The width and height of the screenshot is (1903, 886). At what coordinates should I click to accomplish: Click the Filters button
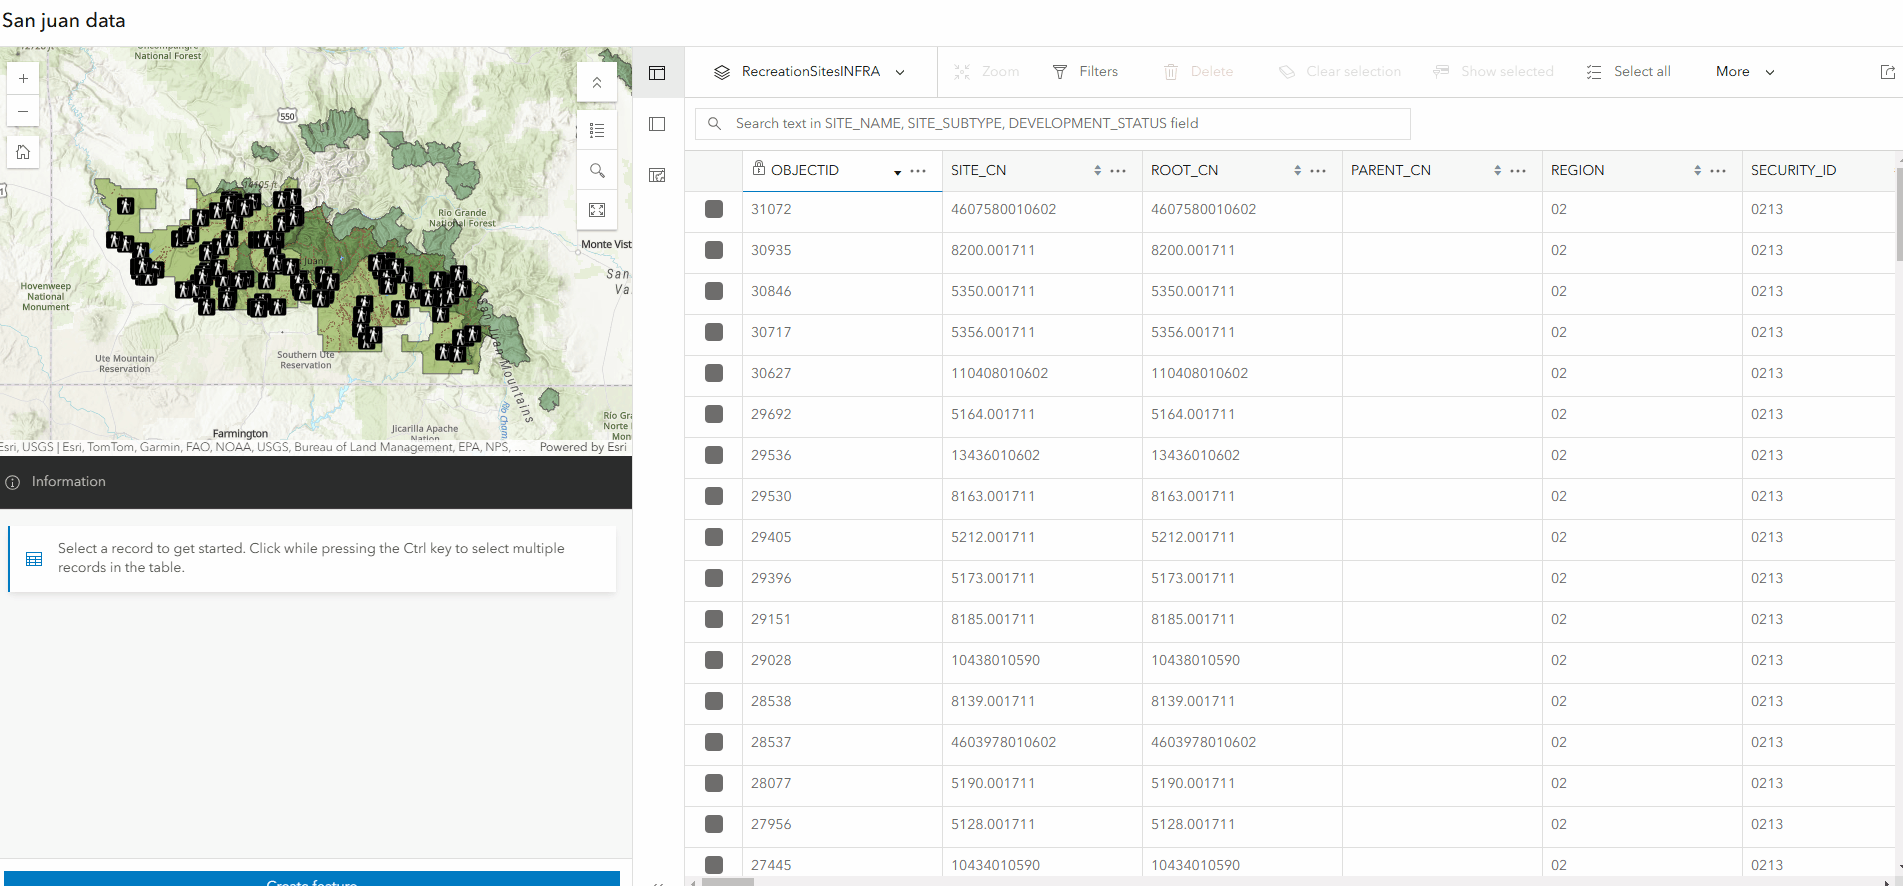(x=1086, y=72)
